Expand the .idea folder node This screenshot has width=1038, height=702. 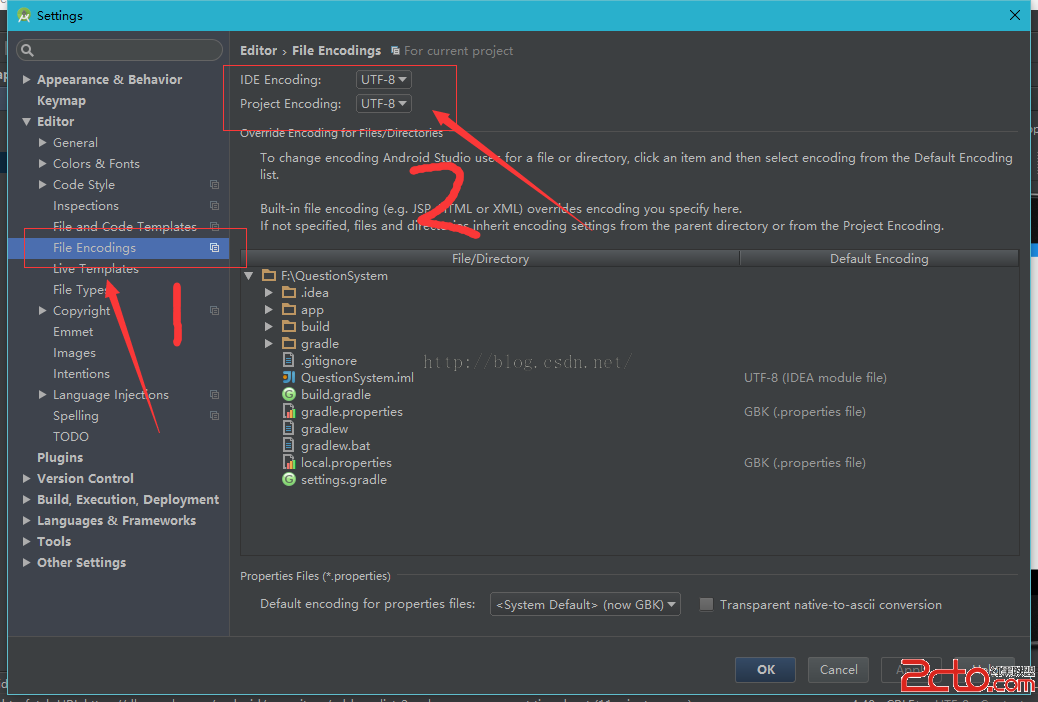pyautogui.click(x=269, y=292)
